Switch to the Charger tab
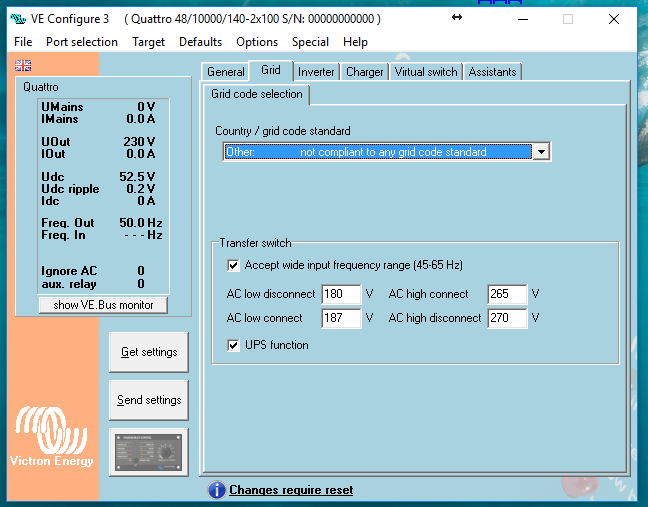 (364, 72)
